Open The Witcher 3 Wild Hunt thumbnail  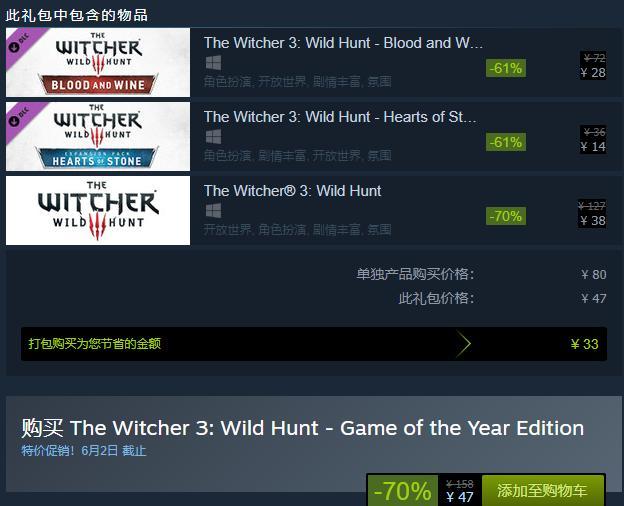point(98,210)
